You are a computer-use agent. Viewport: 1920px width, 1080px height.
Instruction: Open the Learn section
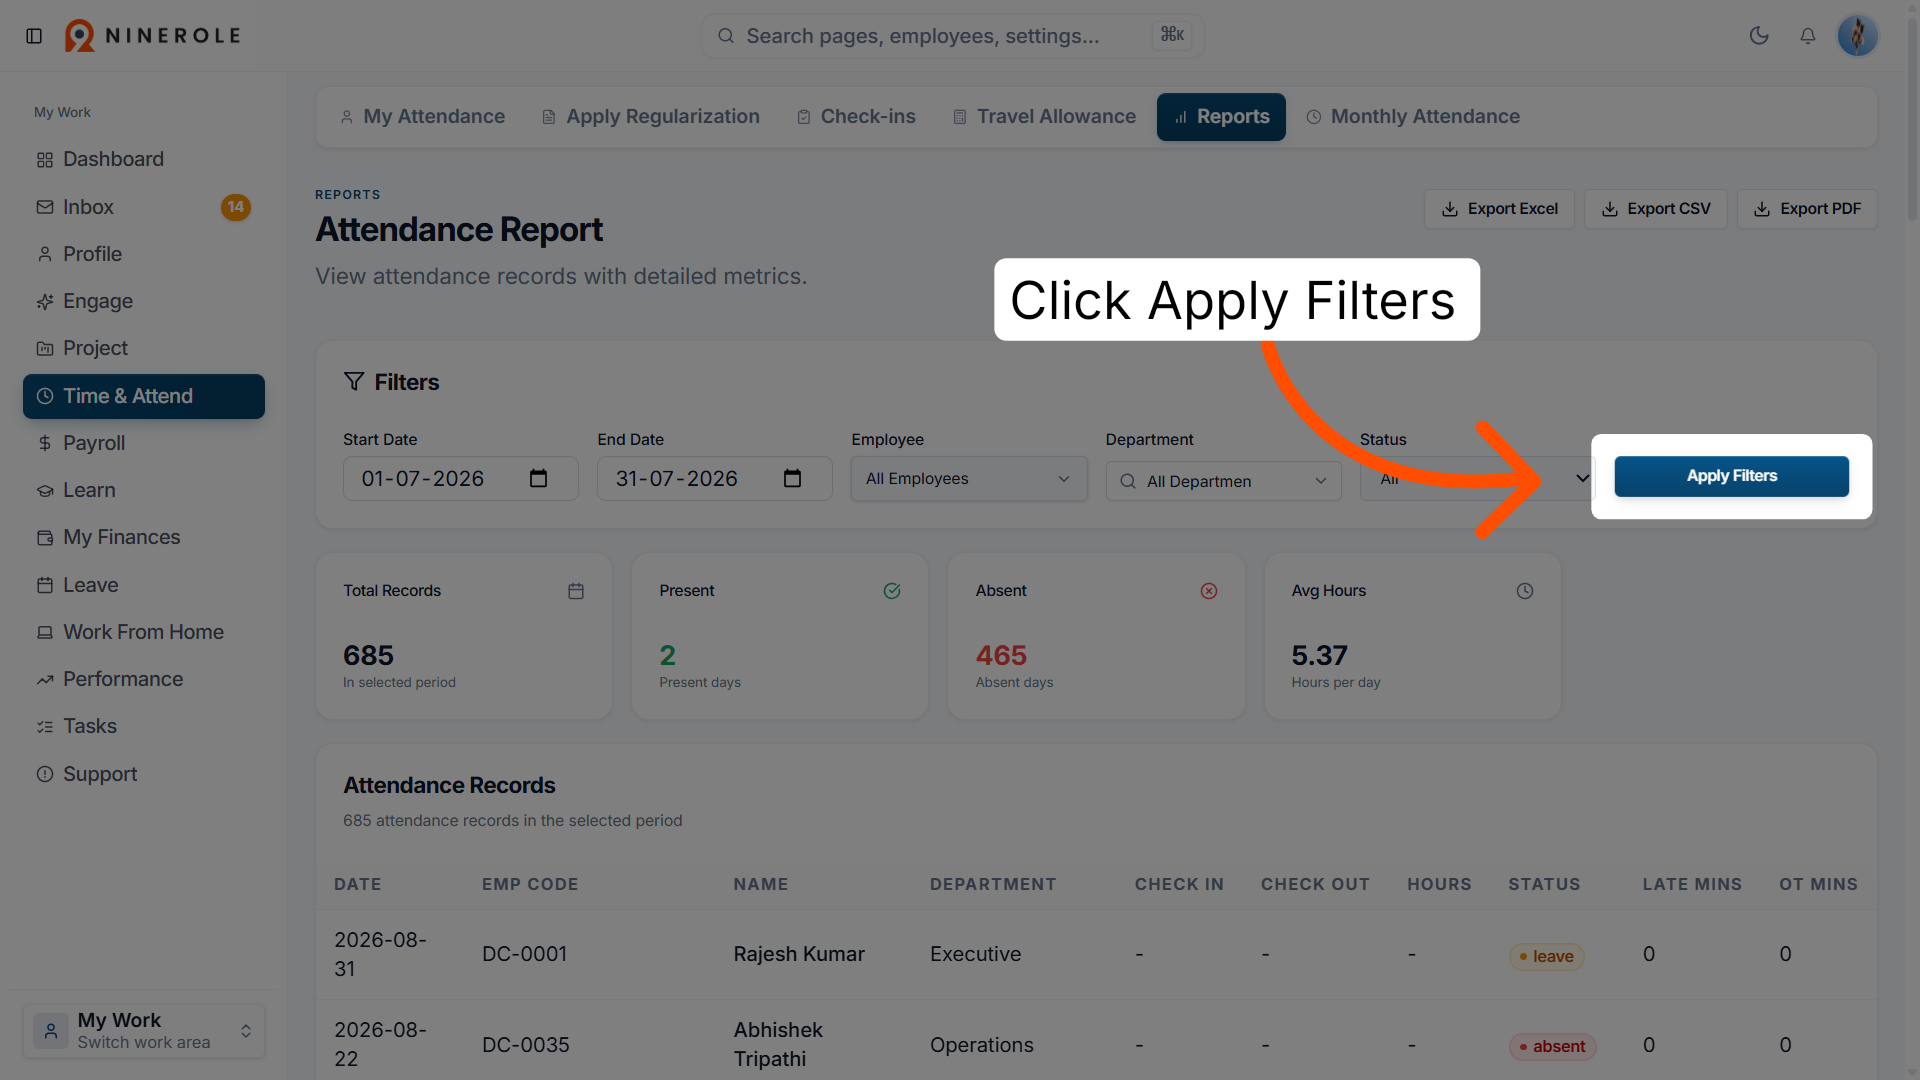click(144, 490)
